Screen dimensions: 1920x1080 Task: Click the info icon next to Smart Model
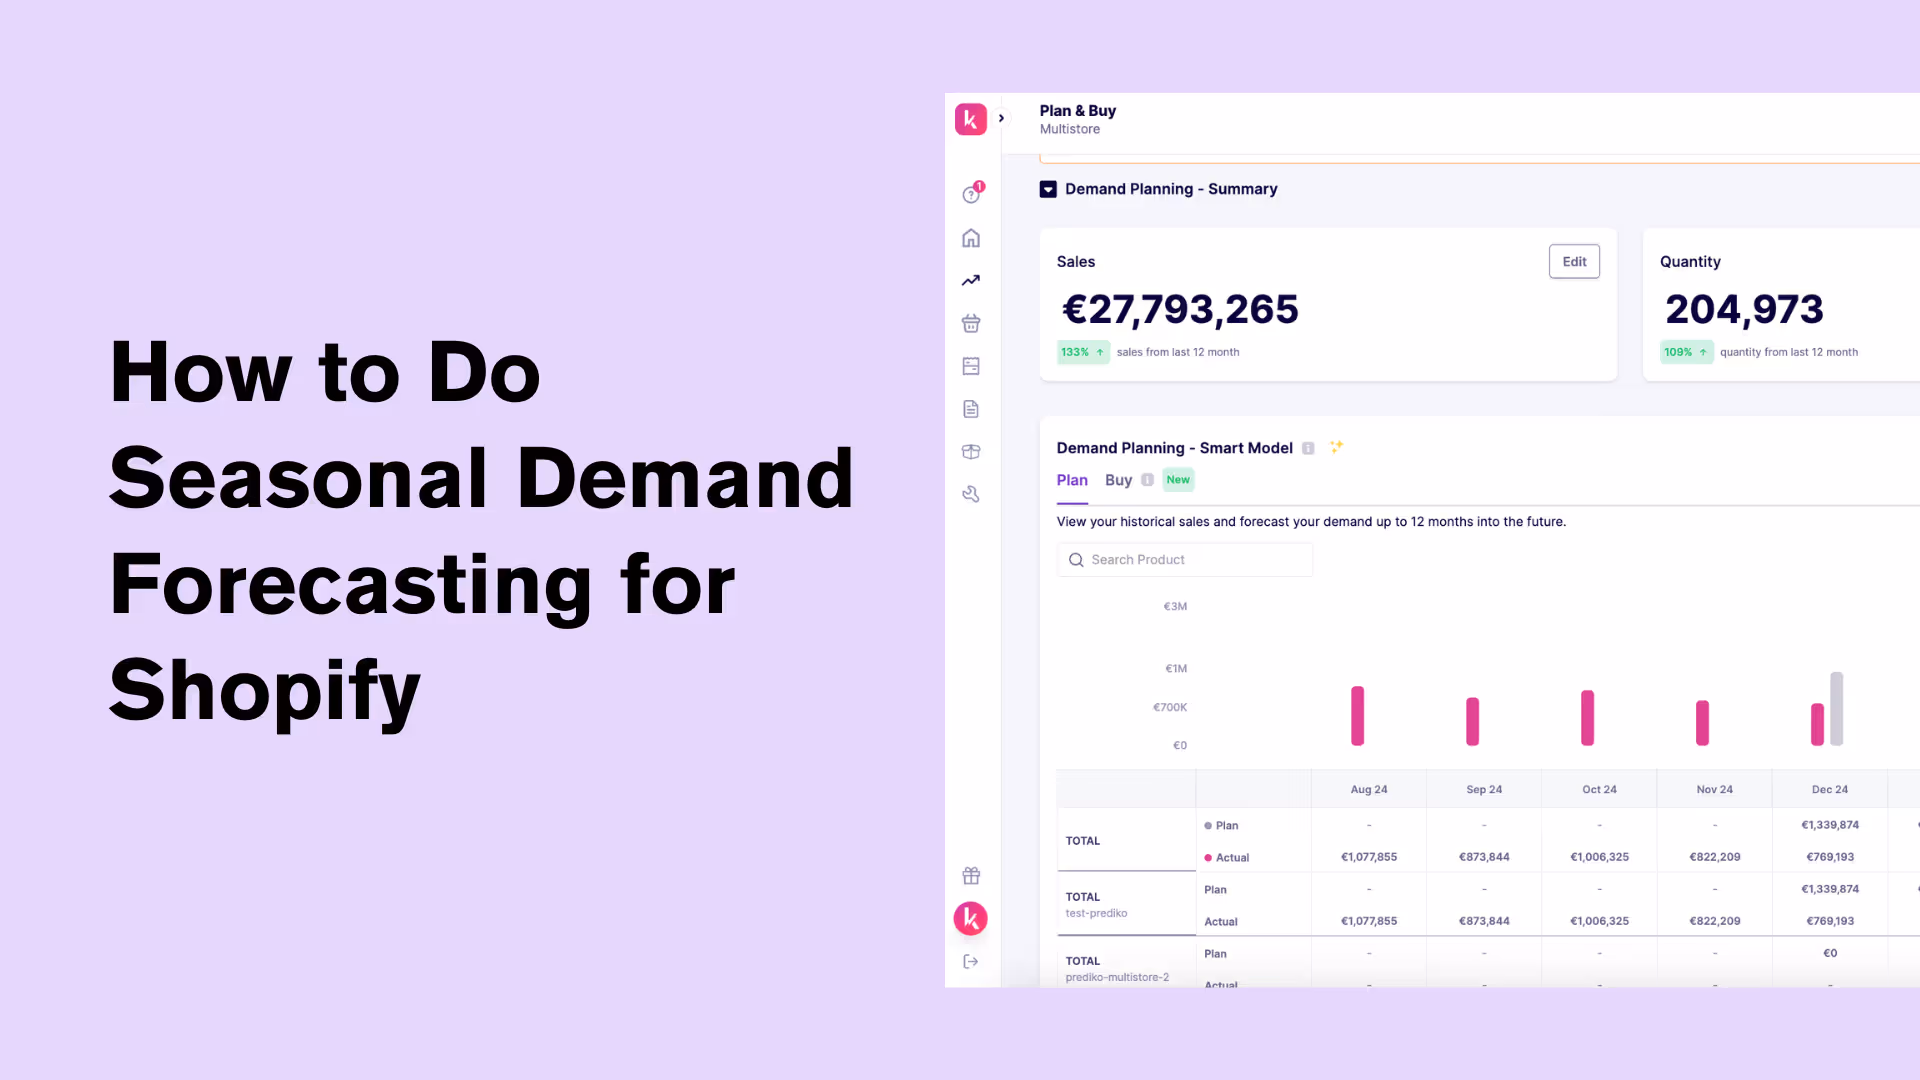(x=1308, y=448)
